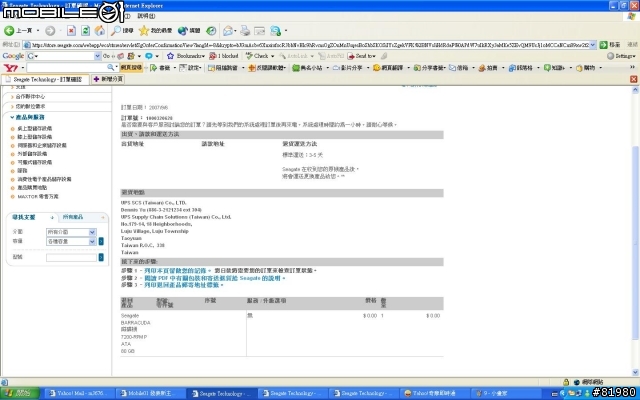The image size is (640, 400).
Task: Open the Back button history dropdown arrow
Action: 38,31
